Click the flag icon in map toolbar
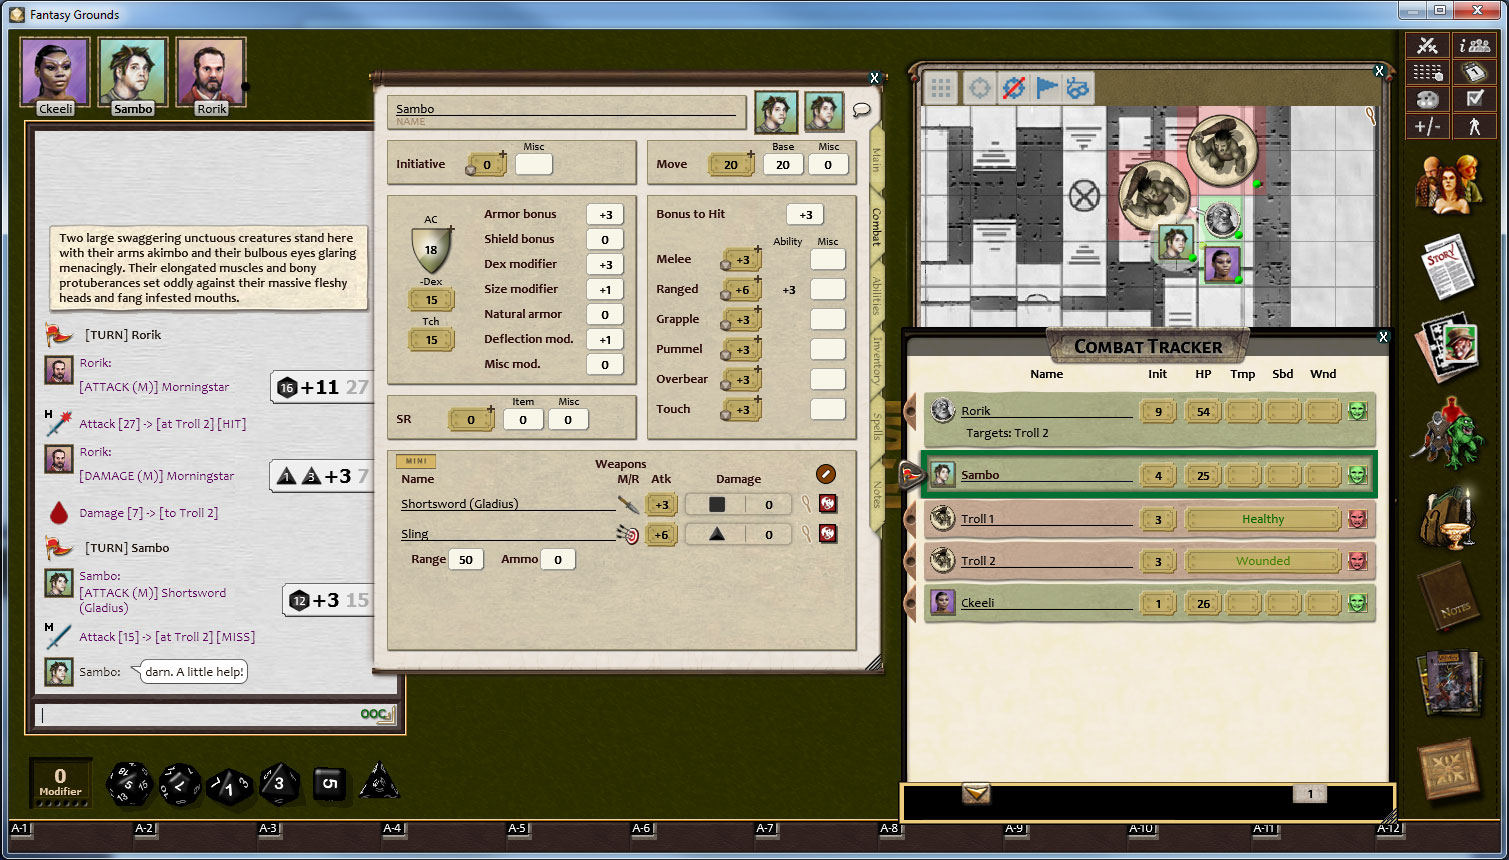This screenshot has height=860, width=1509. 1046,88
